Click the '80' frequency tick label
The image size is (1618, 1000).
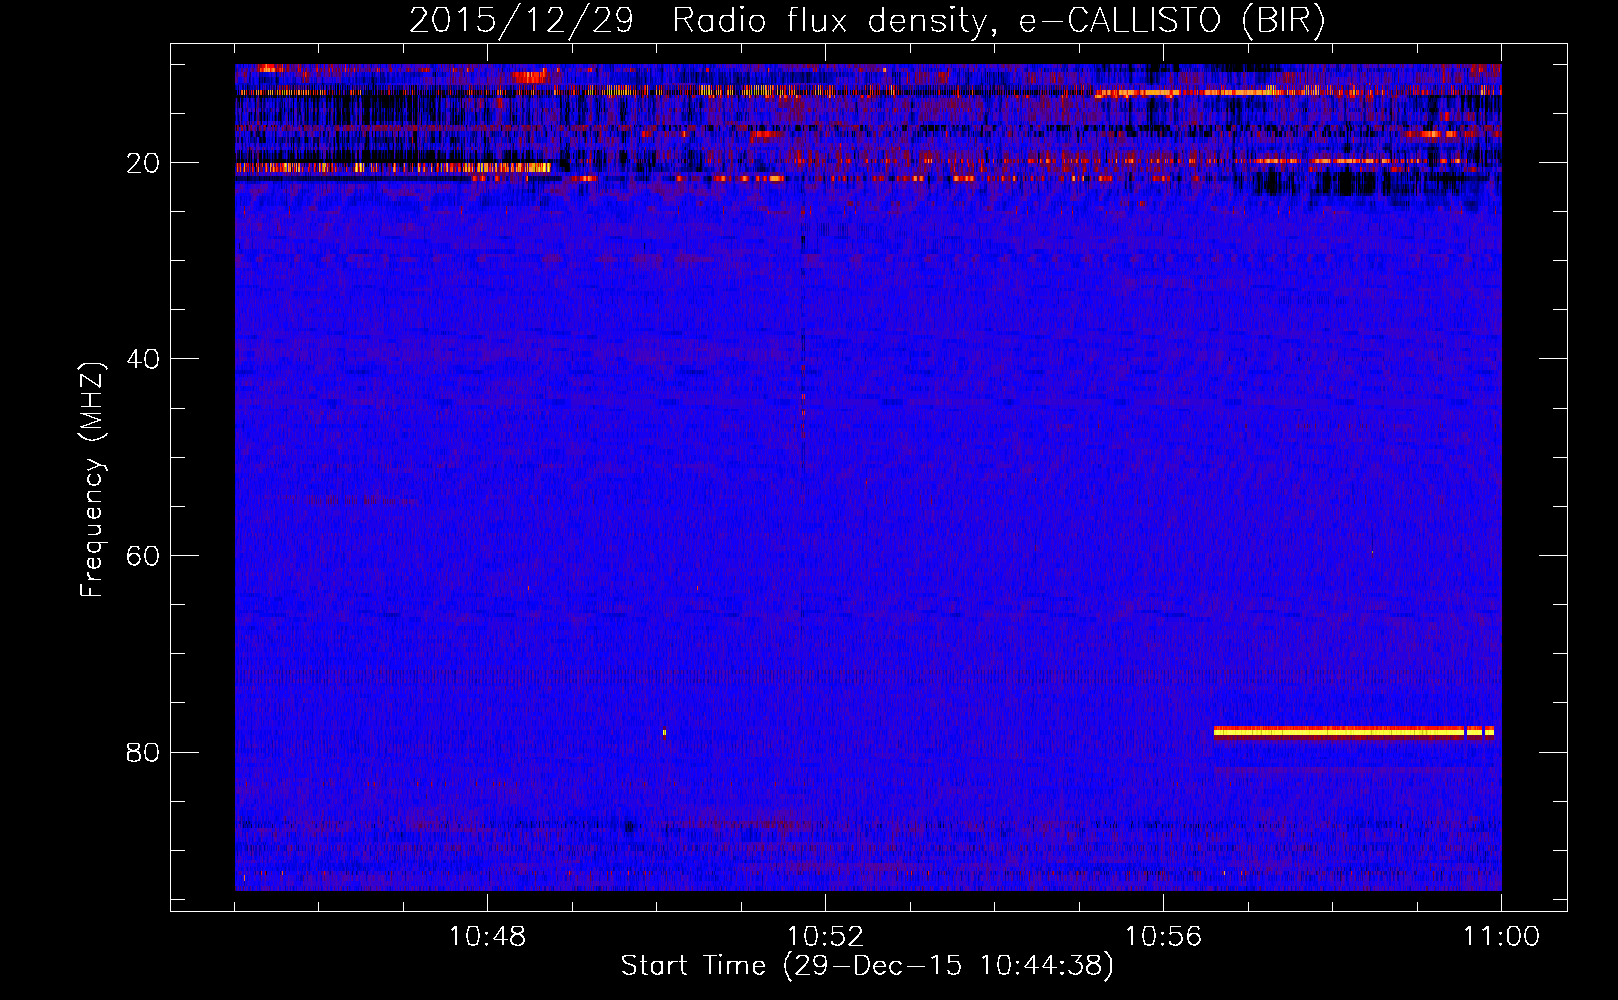[143, 752]
